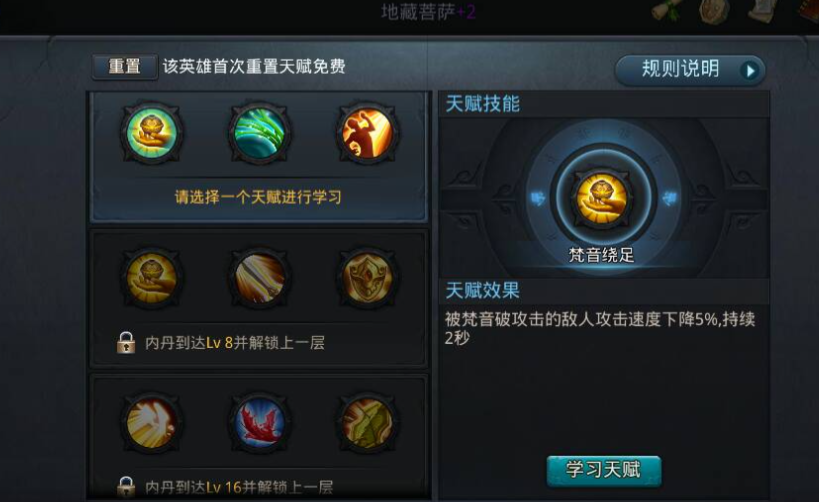Select the golden lotus hand talent in top row
The image size is (819, 502).
[x=152, y=133]
